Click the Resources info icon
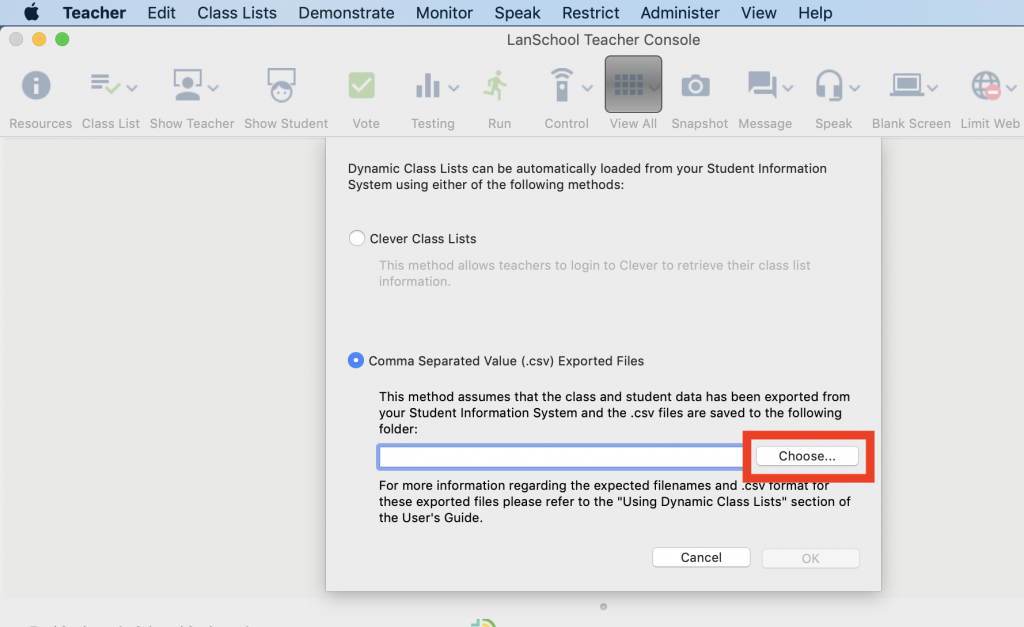This screenshot has height=627, width=1024. (36, 87)
